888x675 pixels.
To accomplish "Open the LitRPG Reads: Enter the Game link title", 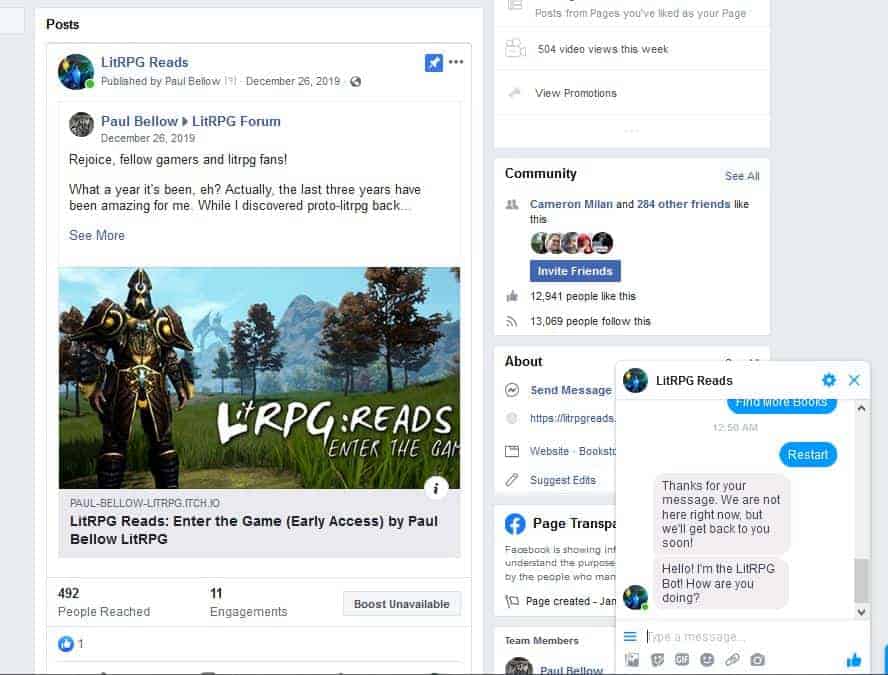I will [254, 530].
